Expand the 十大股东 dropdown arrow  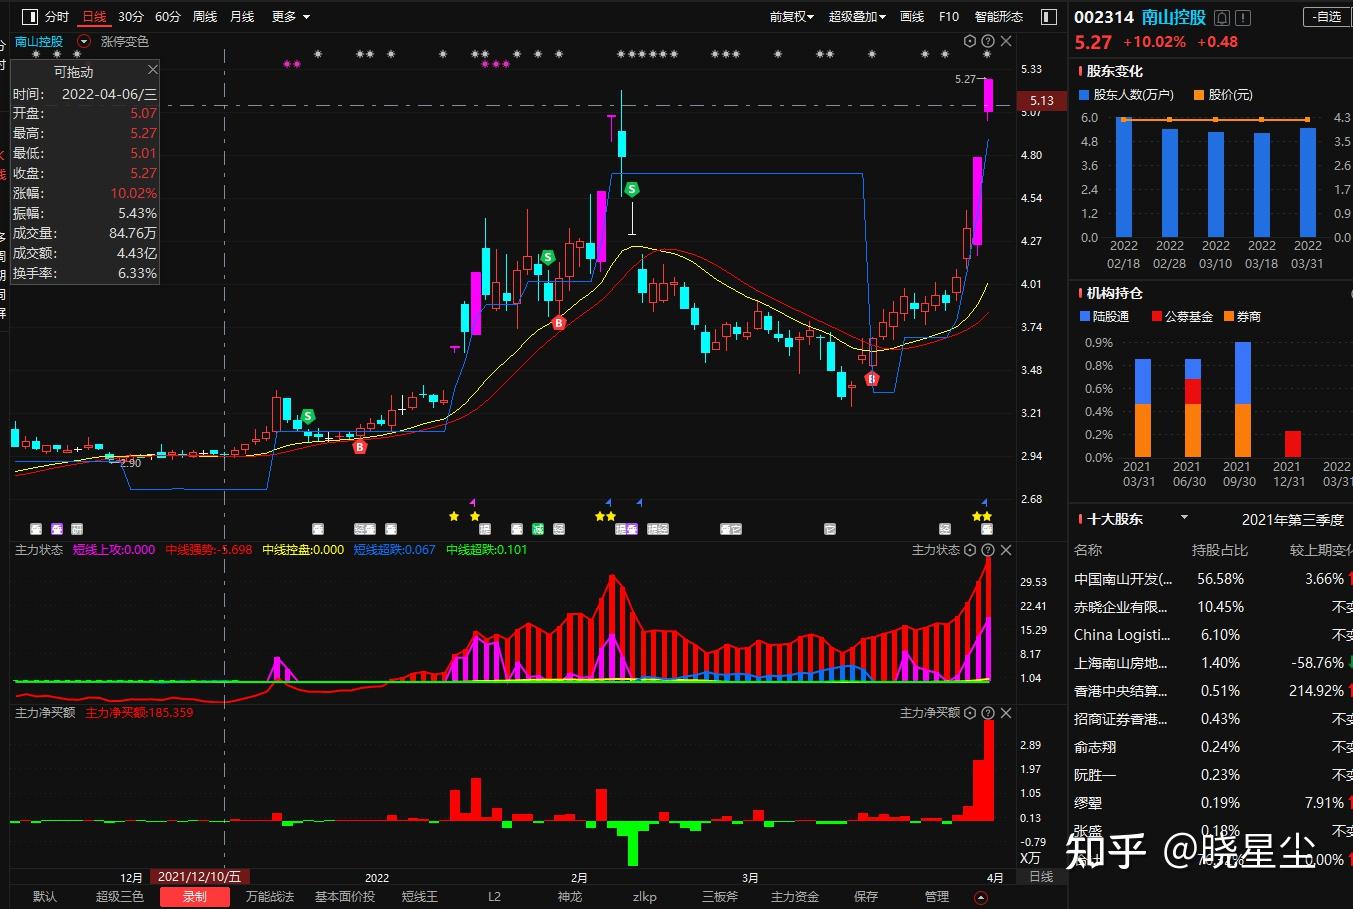pyautogui.click(x=1185, y=518)
